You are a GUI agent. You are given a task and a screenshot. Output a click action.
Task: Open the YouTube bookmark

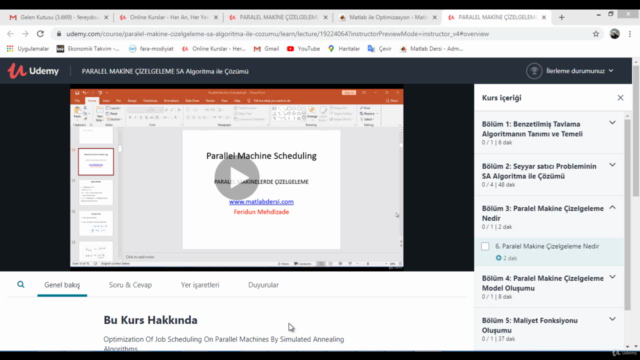click(x=303, y=49)
